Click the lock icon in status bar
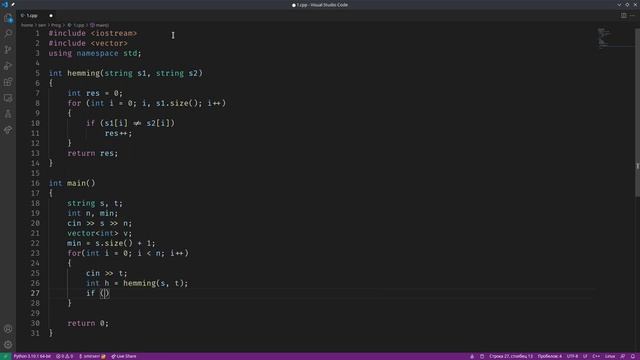This screenshot has height=360, width=640. (472, 356)
